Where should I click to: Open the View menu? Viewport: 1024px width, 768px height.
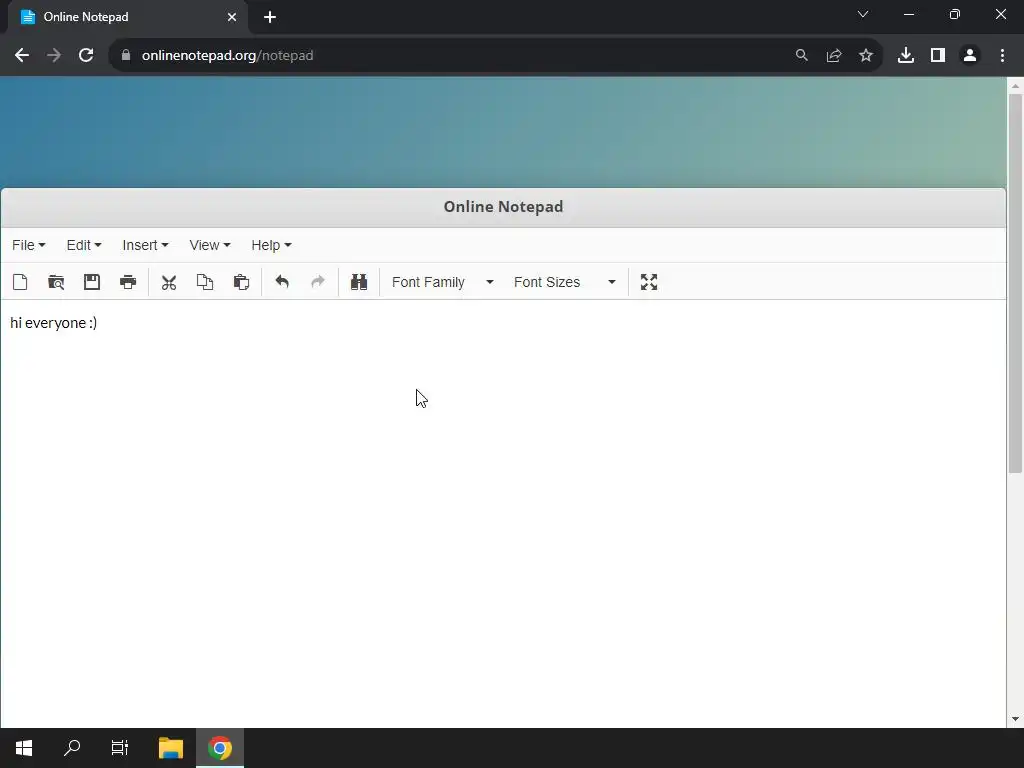click(x=210, y=245)
